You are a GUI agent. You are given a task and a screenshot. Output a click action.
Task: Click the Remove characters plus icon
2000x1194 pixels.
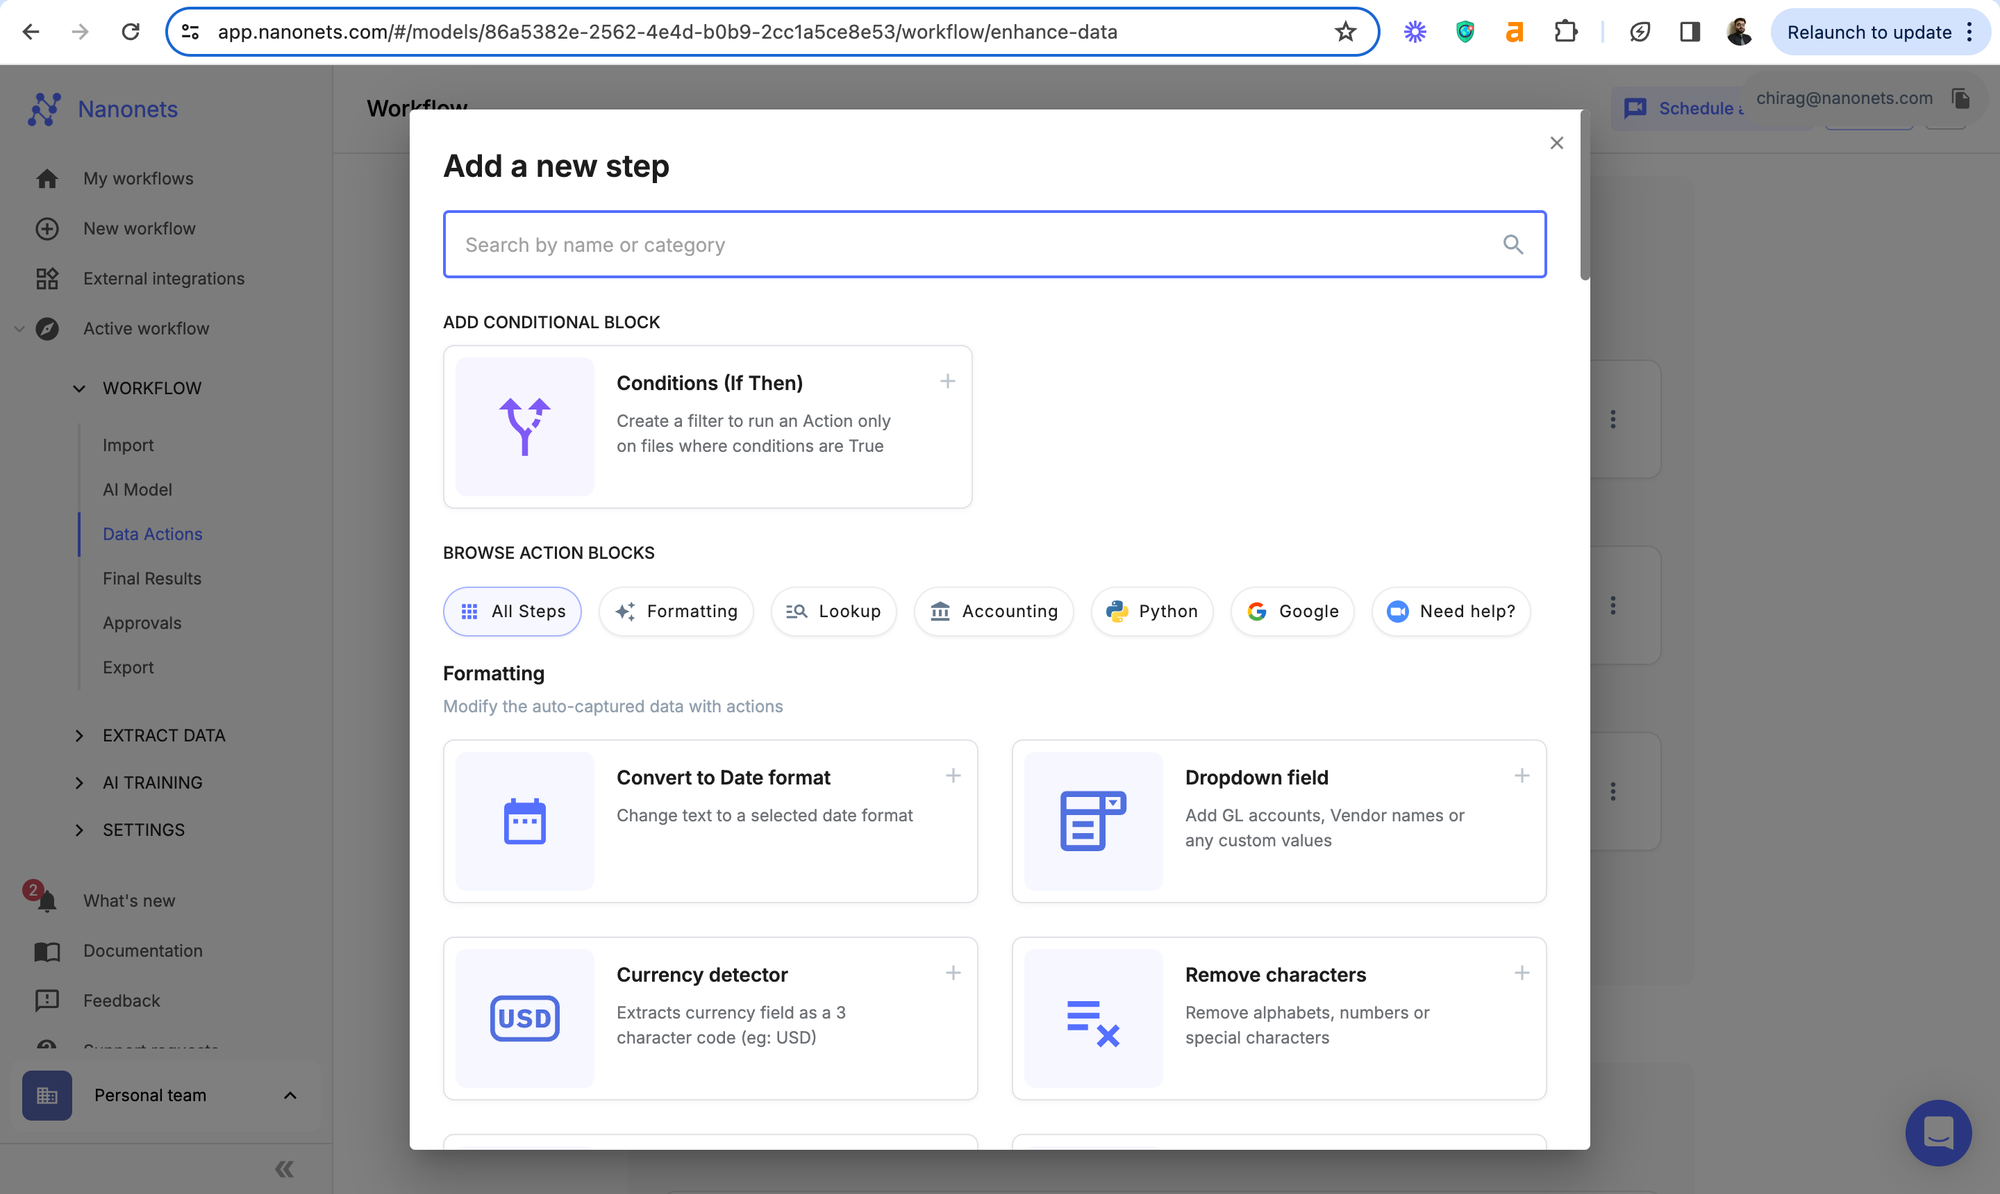click(x=1521, y=973)
